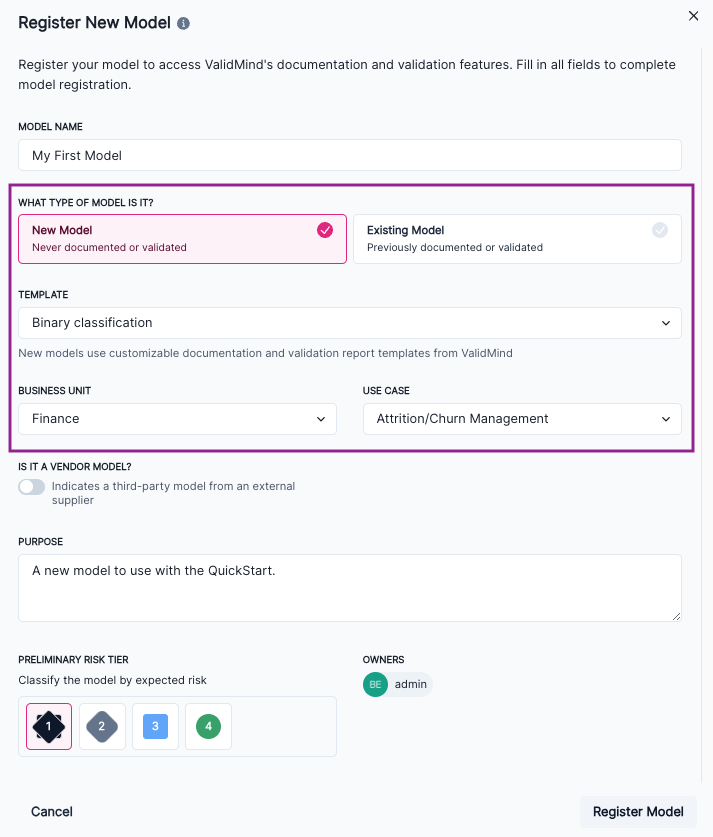The width and height of the screenshot is (713, 837).
Task: Select risk tier 1 diamond icon
Action: [47, 726]
